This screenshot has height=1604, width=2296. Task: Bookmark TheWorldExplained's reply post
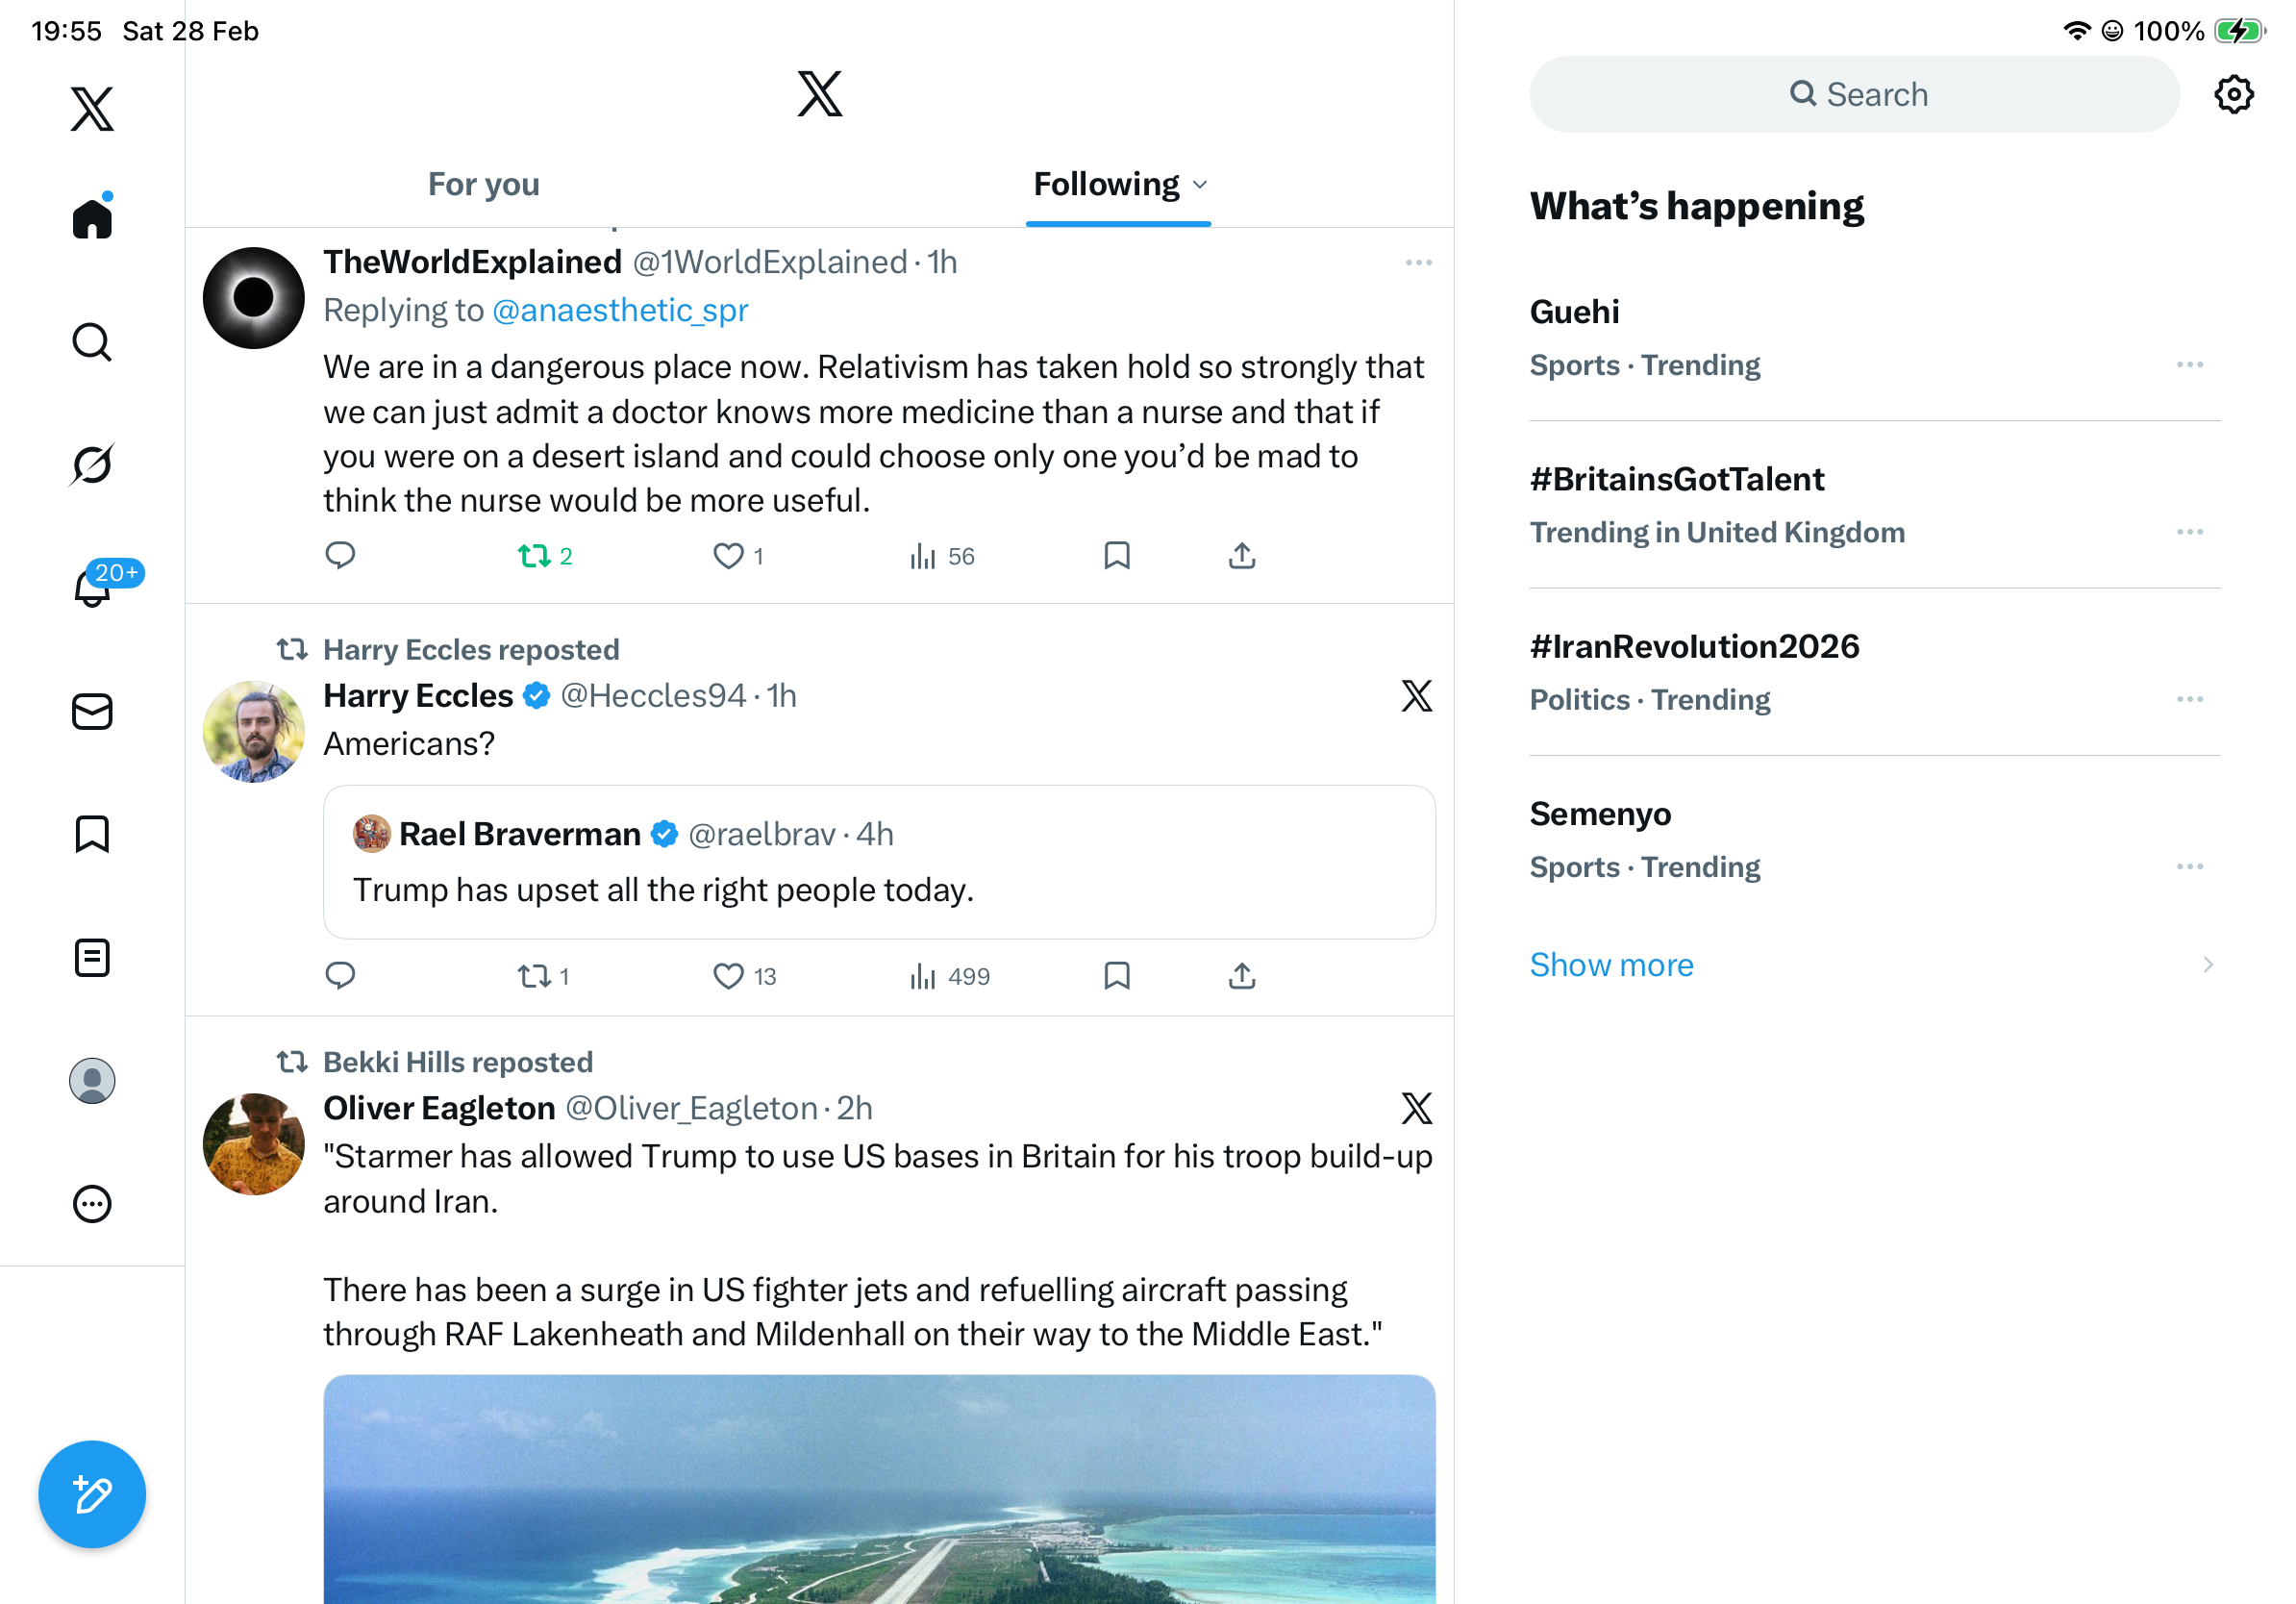1116,556
